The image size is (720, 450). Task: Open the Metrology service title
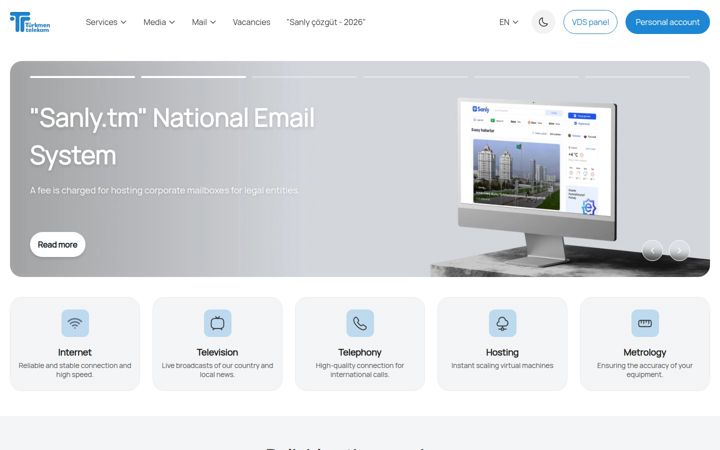pyautogui.click(x=645, y=352)
